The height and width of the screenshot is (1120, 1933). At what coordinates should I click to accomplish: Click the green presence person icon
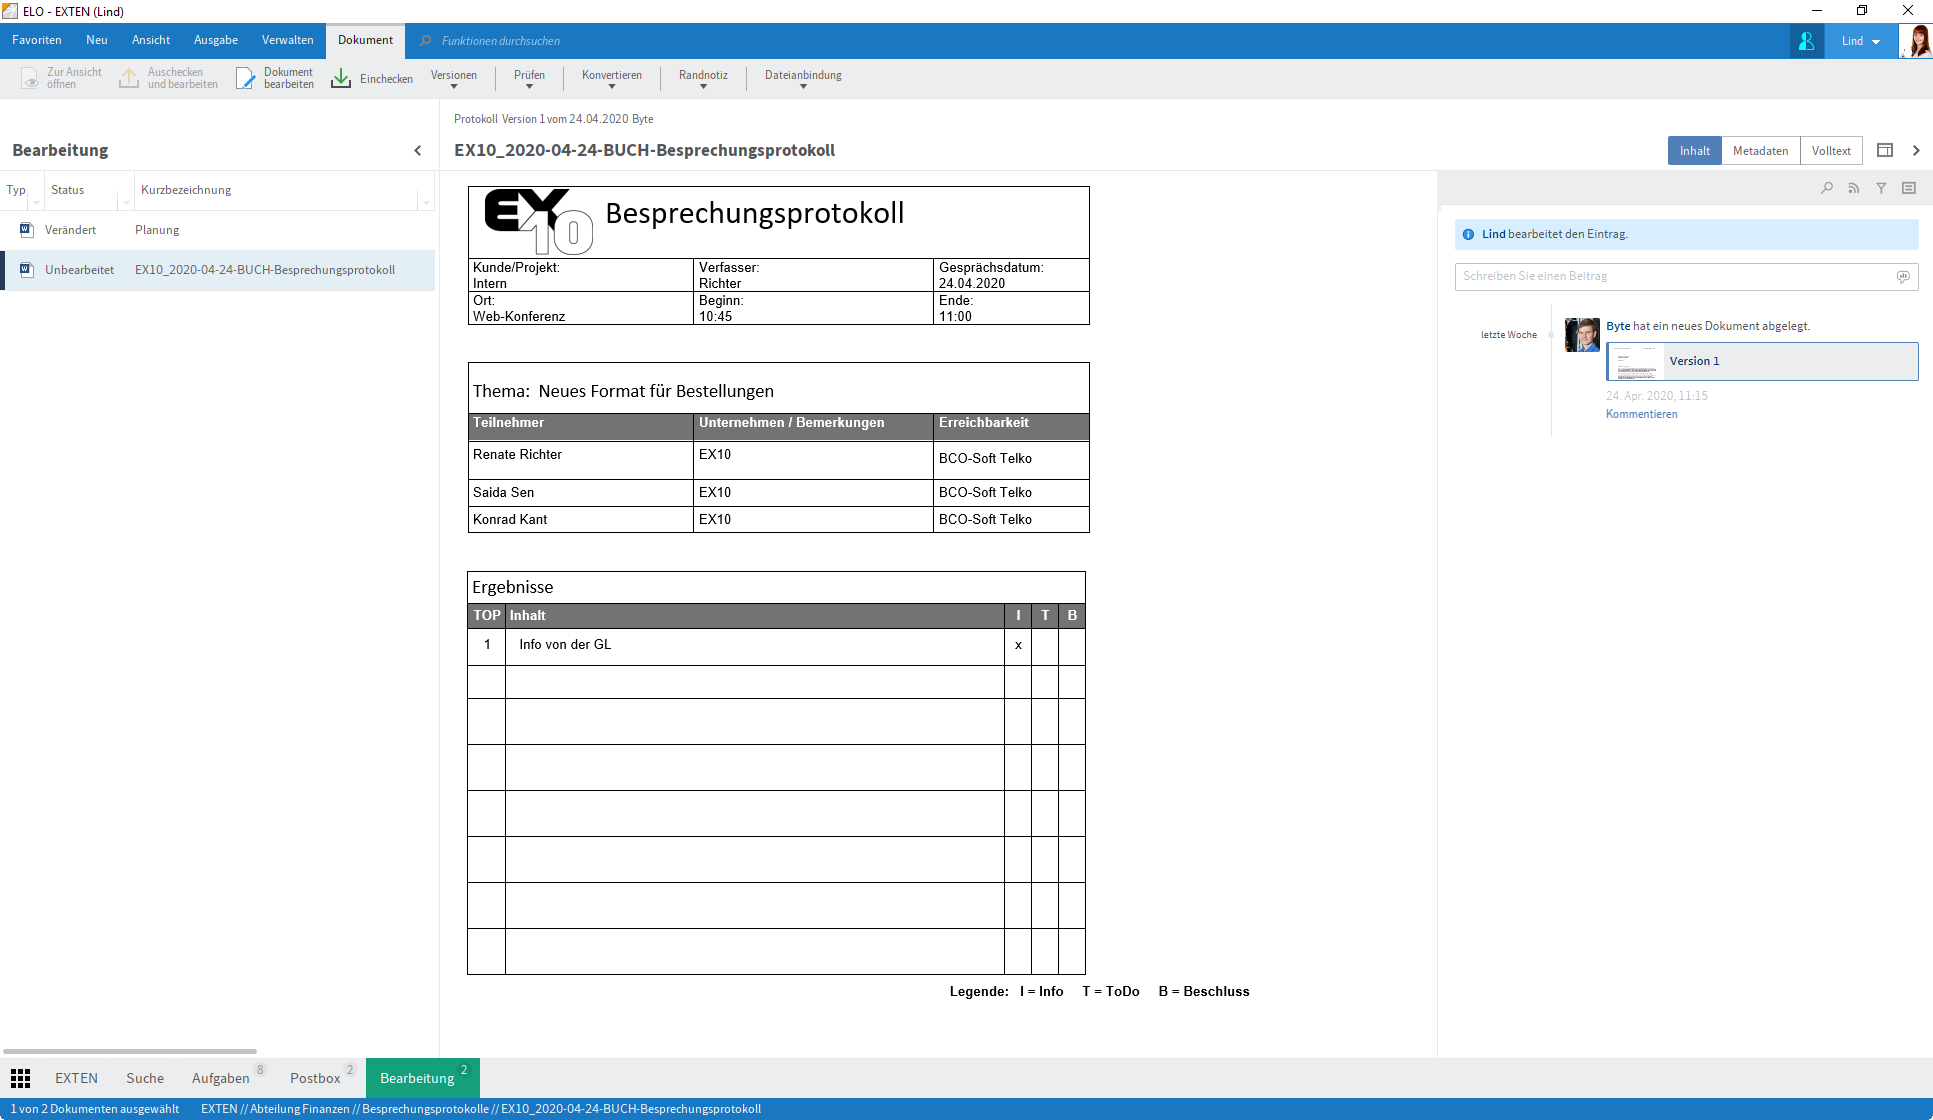tap(1806, 41)
